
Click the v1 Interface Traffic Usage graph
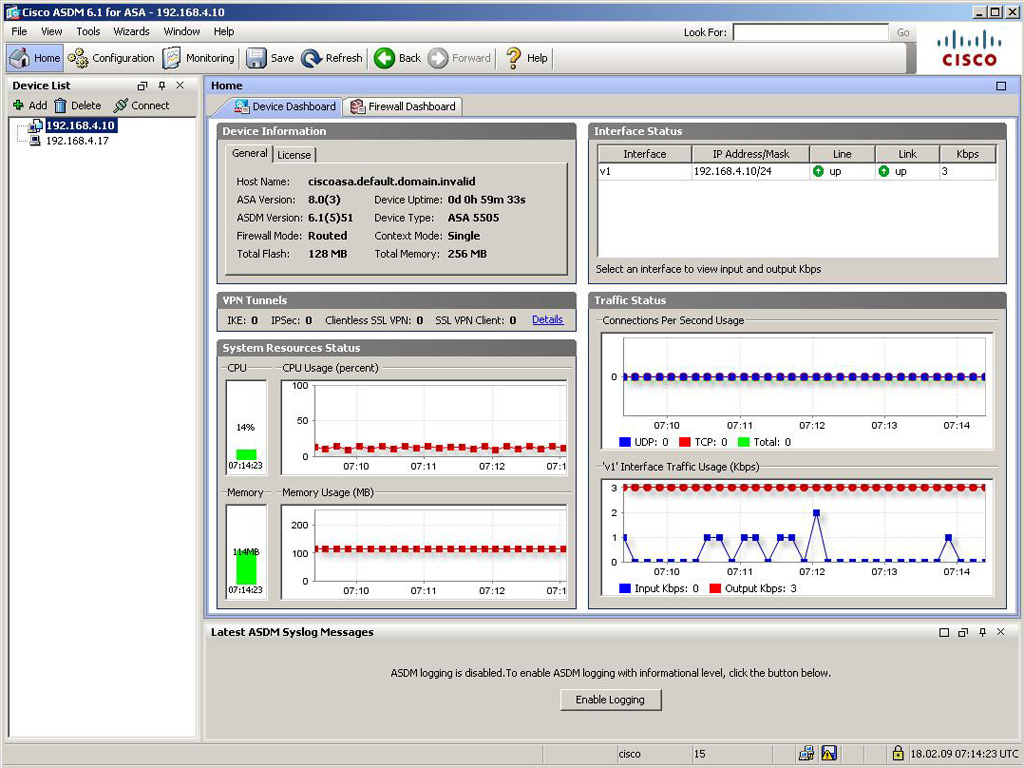pyautogui.click(x=797, y=537)
